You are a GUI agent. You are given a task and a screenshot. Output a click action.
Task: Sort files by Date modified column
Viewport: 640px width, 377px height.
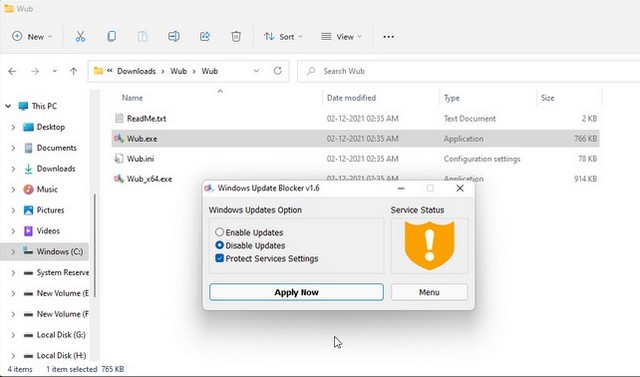pos(351,98)
